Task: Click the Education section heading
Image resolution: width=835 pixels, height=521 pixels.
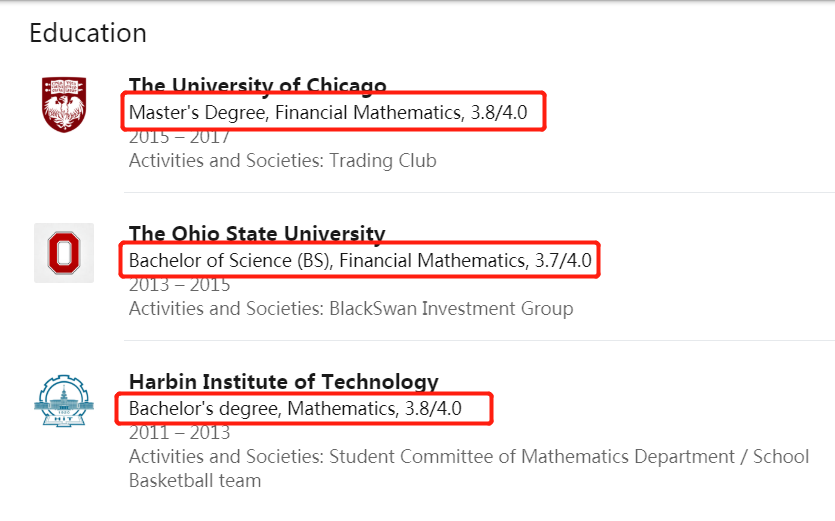Action: tap(88, 33)
